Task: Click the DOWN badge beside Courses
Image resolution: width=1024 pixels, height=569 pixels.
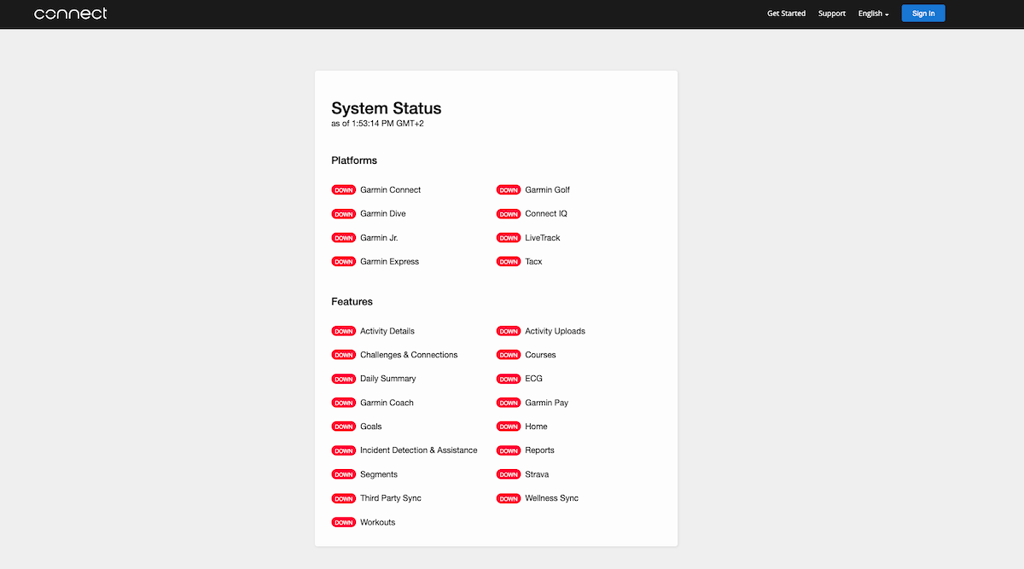Action: click(x=508, y=355)
